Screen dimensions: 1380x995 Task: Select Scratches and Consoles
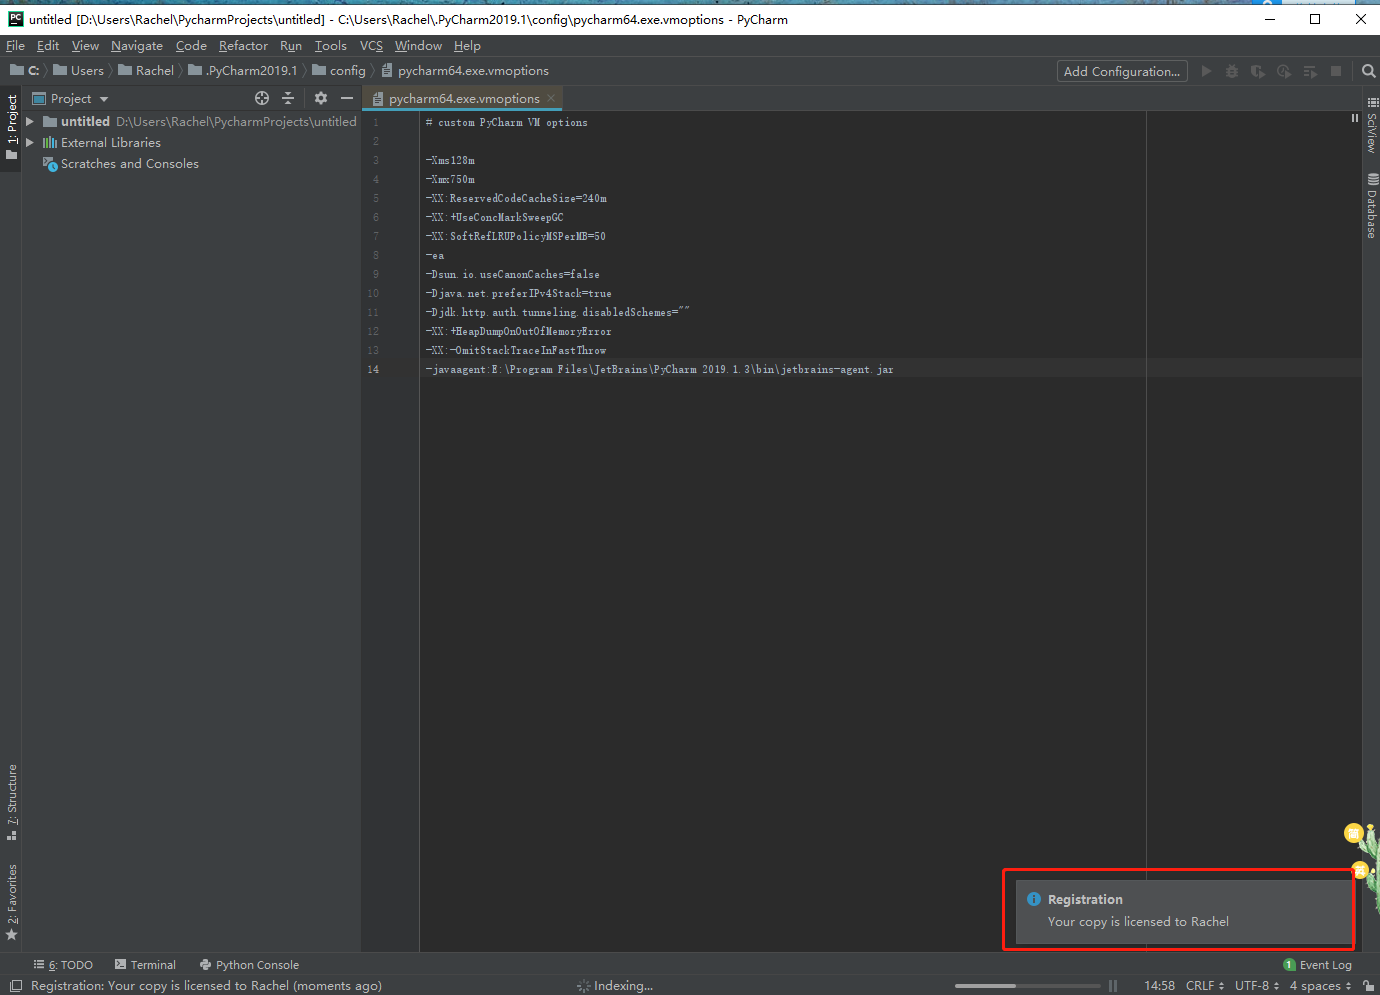pos(129,163)
